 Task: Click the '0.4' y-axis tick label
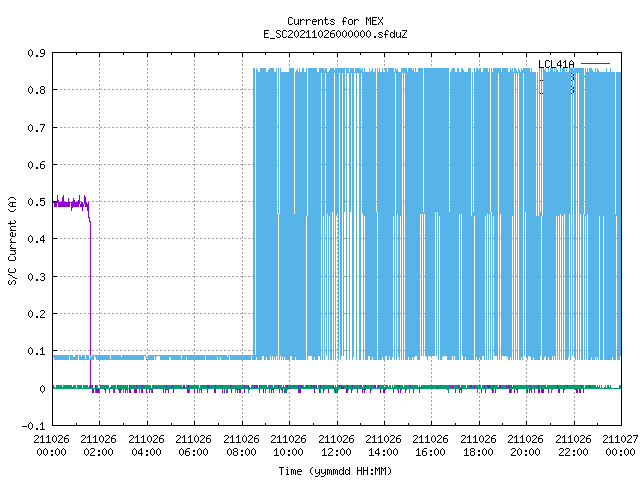[36, 239]
